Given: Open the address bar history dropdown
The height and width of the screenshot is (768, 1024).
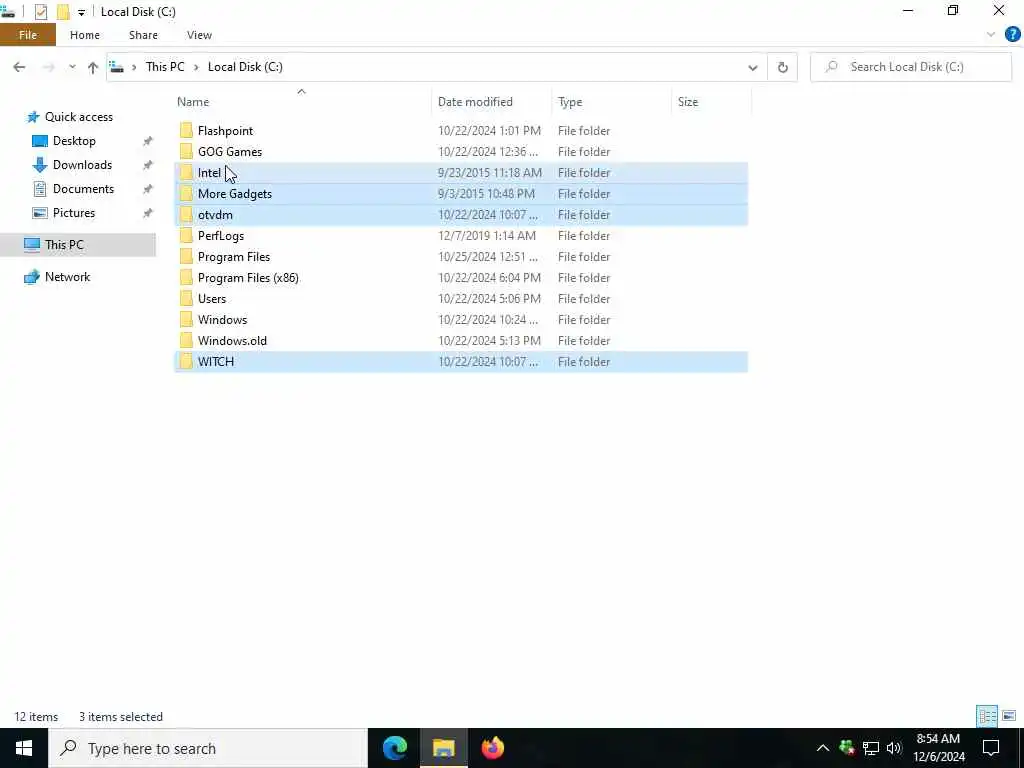Looking at the screenshot, I should tap(752, 67).
